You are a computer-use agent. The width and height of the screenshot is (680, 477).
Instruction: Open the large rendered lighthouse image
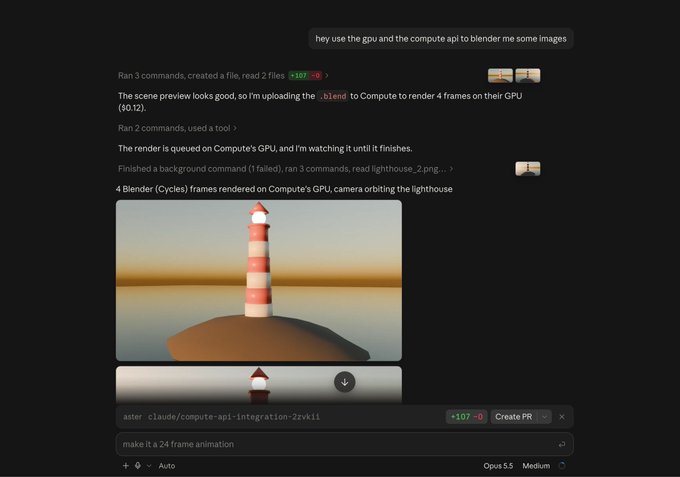click(x=259, y=280)
